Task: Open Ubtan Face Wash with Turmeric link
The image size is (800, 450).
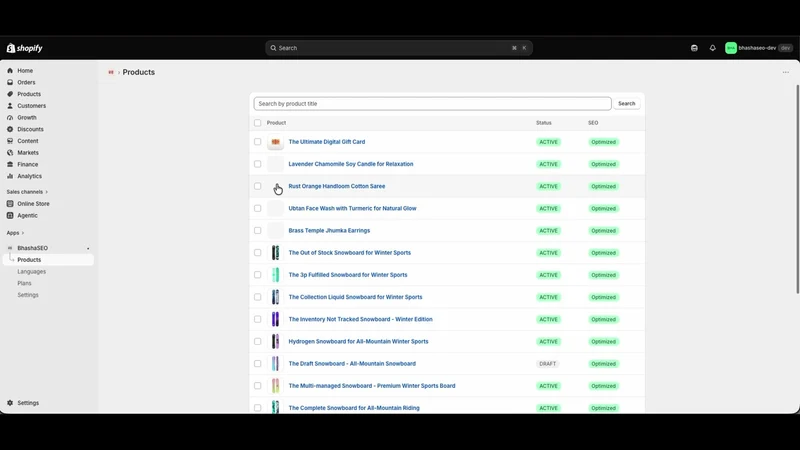Action: pyautogui.click(x=353, y=209)
